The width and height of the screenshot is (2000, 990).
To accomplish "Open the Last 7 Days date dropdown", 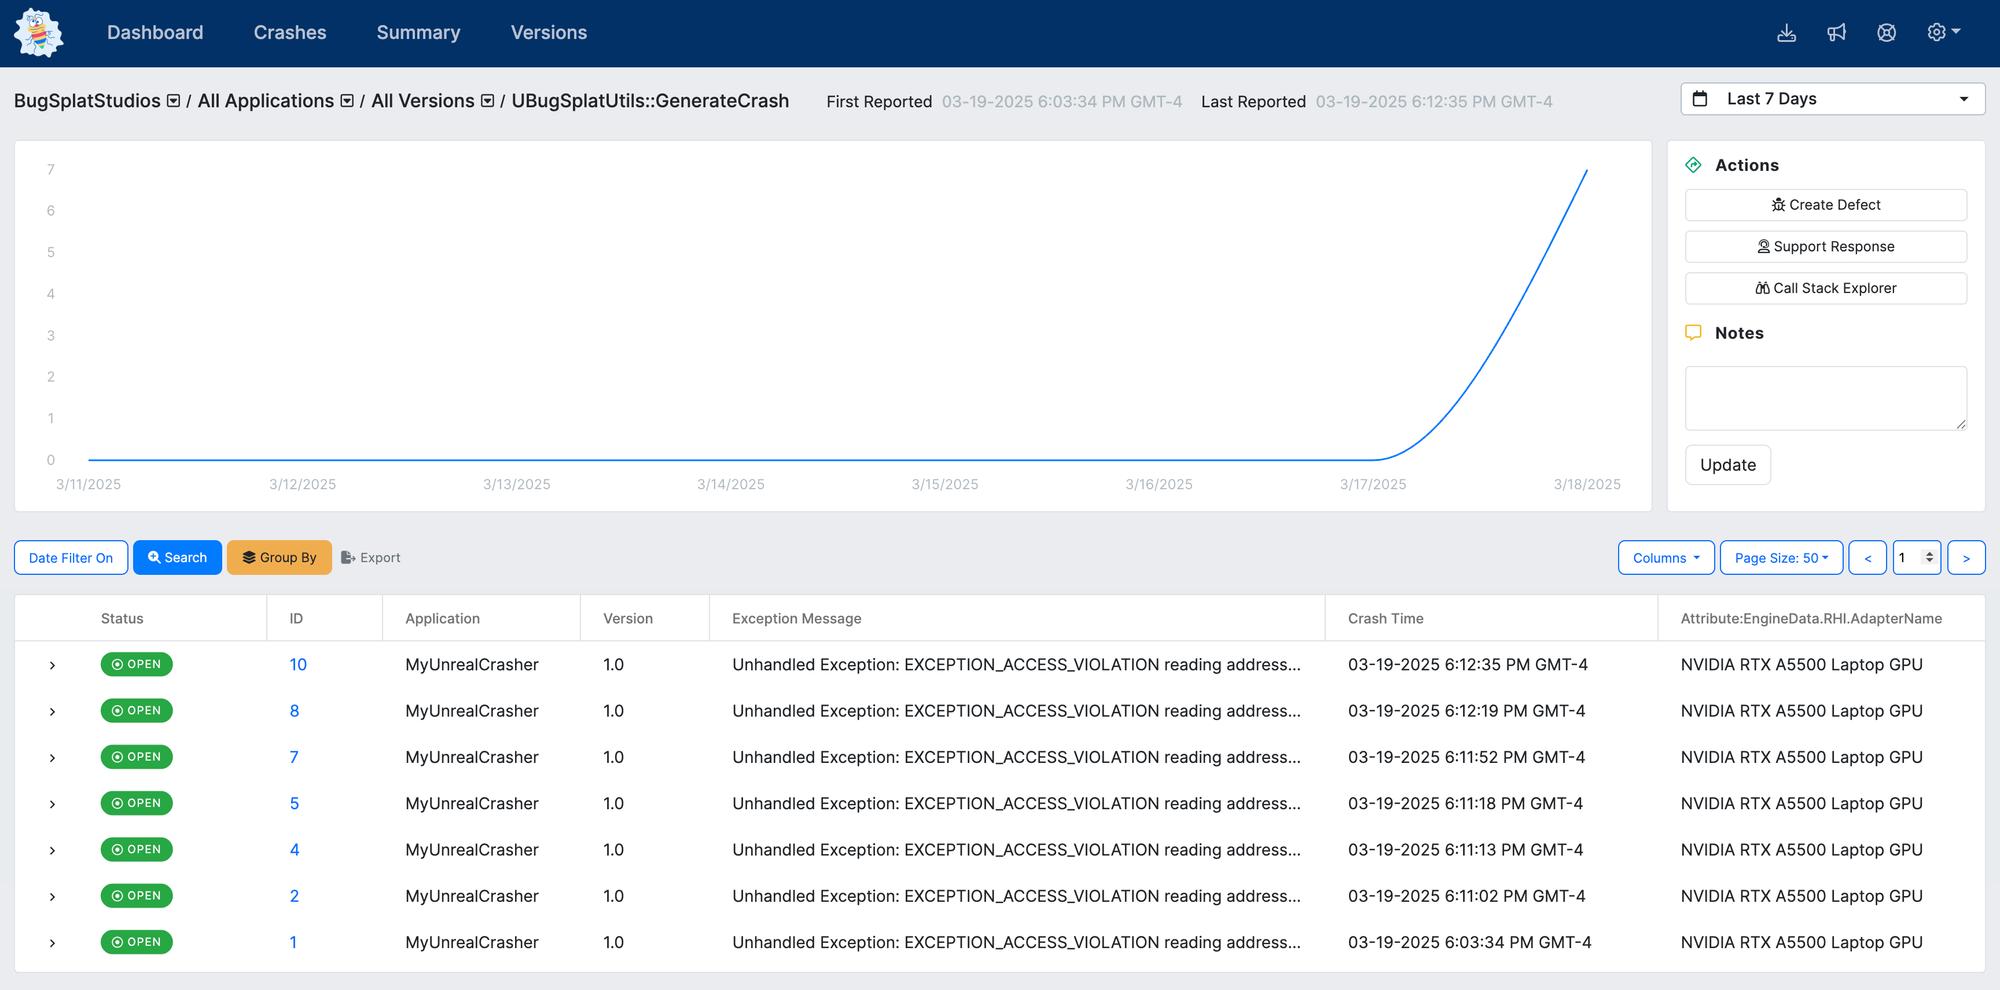I will pos(1832,99).
